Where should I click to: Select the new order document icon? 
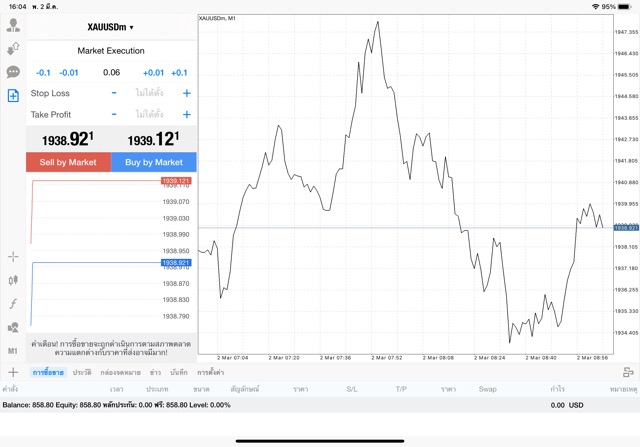click(x=13, y=96)
